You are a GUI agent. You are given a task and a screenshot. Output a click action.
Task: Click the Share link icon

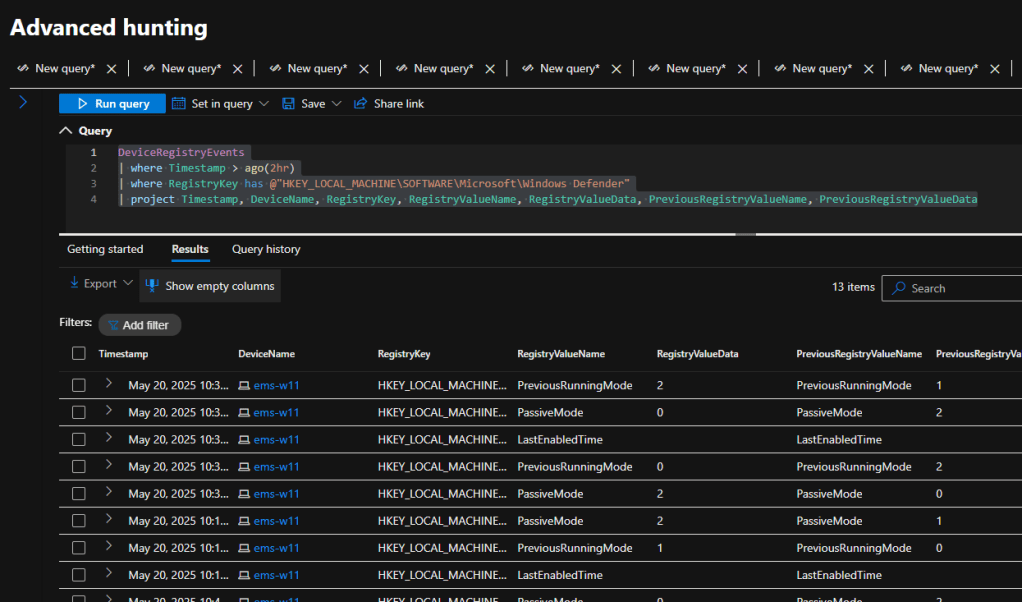(361, 104)
